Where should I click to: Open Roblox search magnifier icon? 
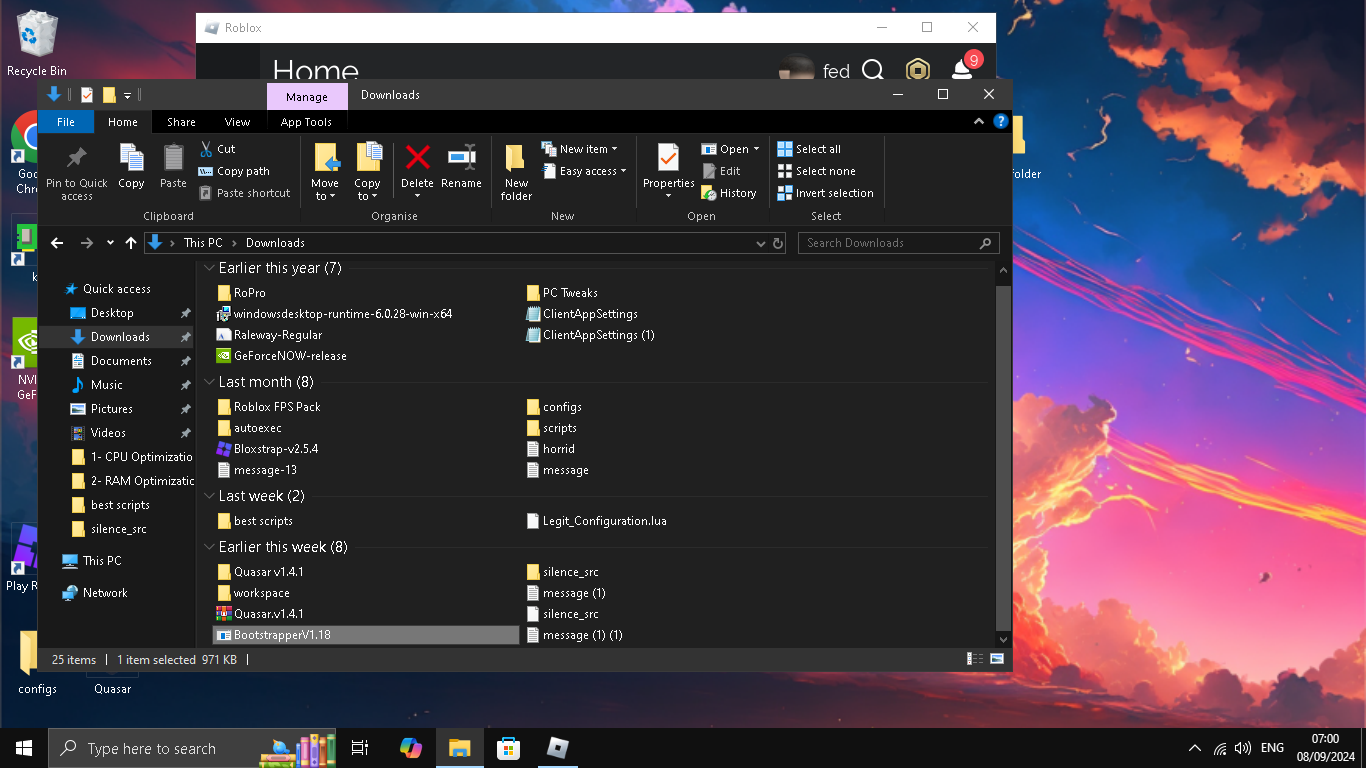pyautogui.click(x=873, y=70)
